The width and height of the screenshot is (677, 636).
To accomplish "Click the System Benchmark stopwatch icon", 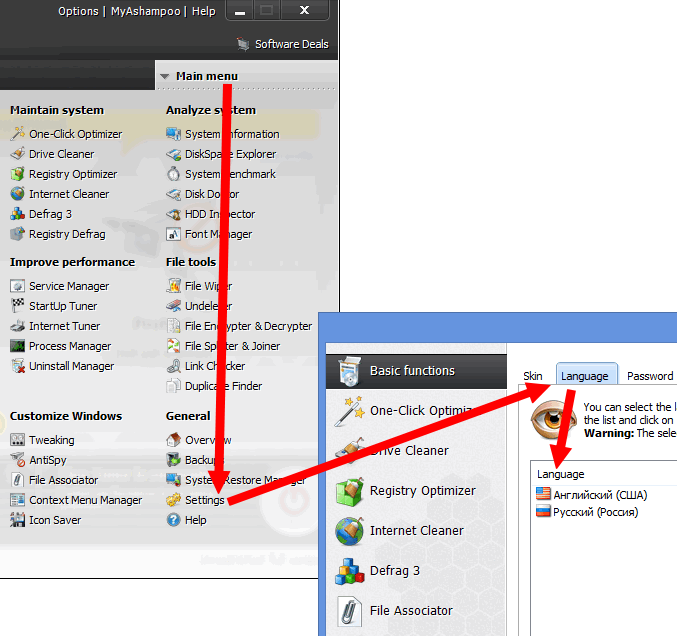I will click(x=174, y=174).
